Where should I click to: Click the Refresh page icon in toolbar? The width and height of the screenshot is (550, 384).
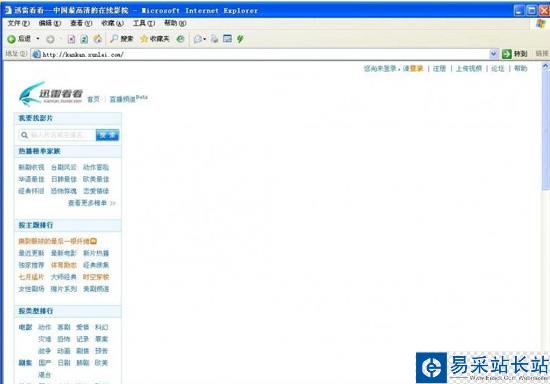pyautogui.click(x=84, y=39)
